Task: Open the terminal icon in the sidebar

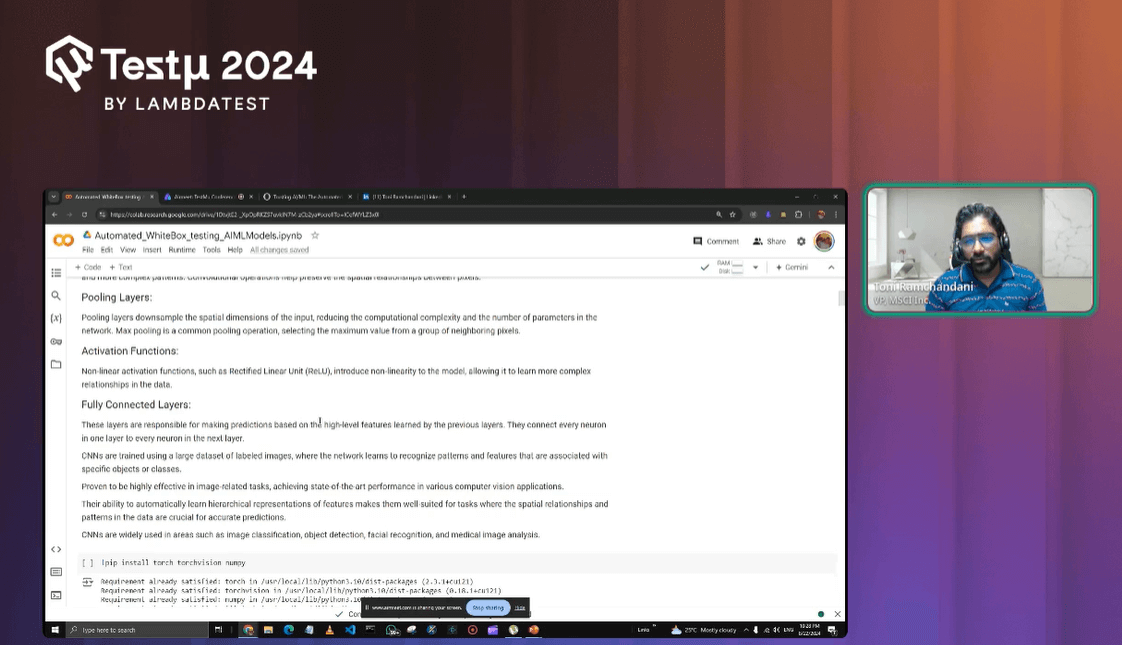Action: pos(56,595)
